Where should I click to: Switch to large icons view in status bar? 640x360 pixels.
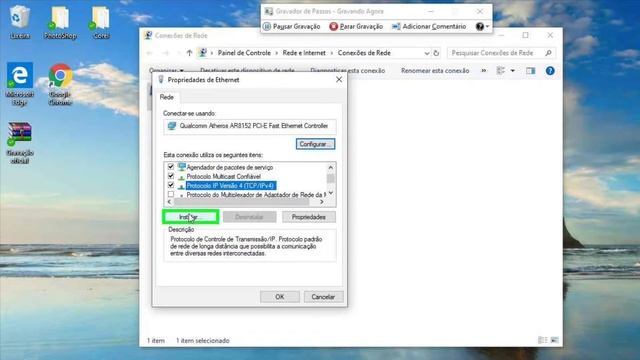pyautogui.click(x=554, y=340)
